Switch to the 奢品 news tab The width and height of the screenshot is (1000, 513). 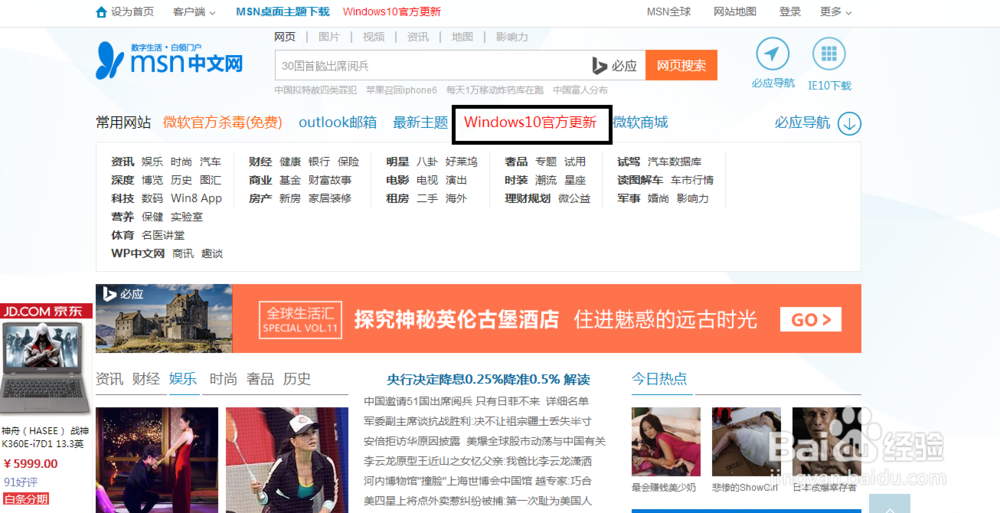(x=260, y=379)
